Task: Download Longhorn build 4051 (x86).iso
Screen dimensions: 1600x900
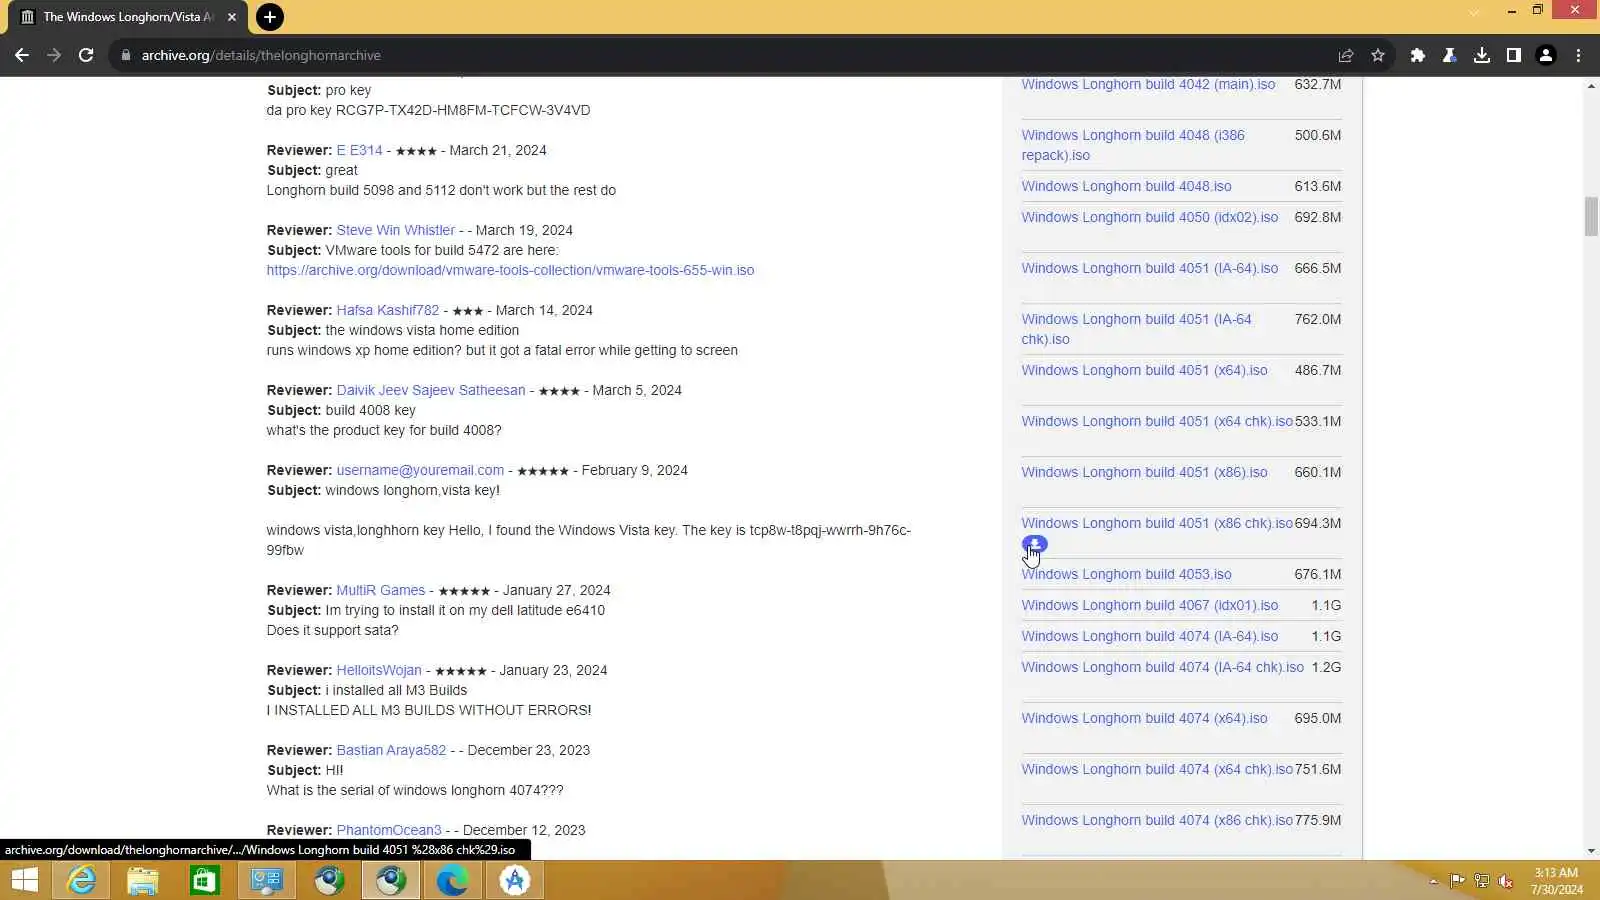Action: 1144,472
